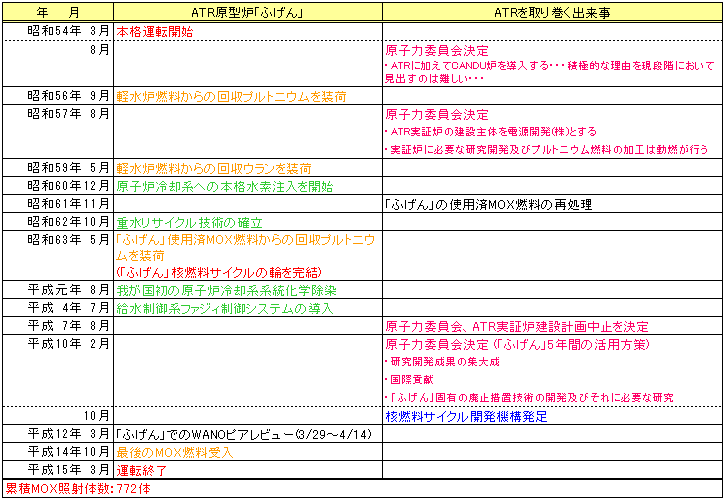Click the orange text '最後のMOX燃料受入'
This screenshot has height=498, width=723.
[175, 452]
